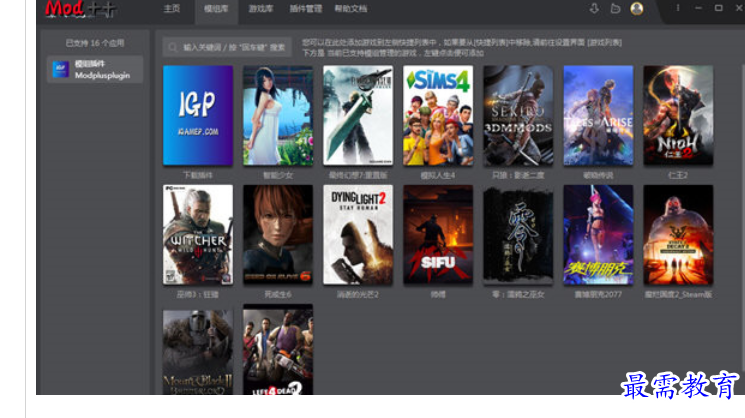This screenshot has height=418, width=745.
Task: Choose the Cyberpunk 2077 game cover
Action: click(x=598, y=235)
